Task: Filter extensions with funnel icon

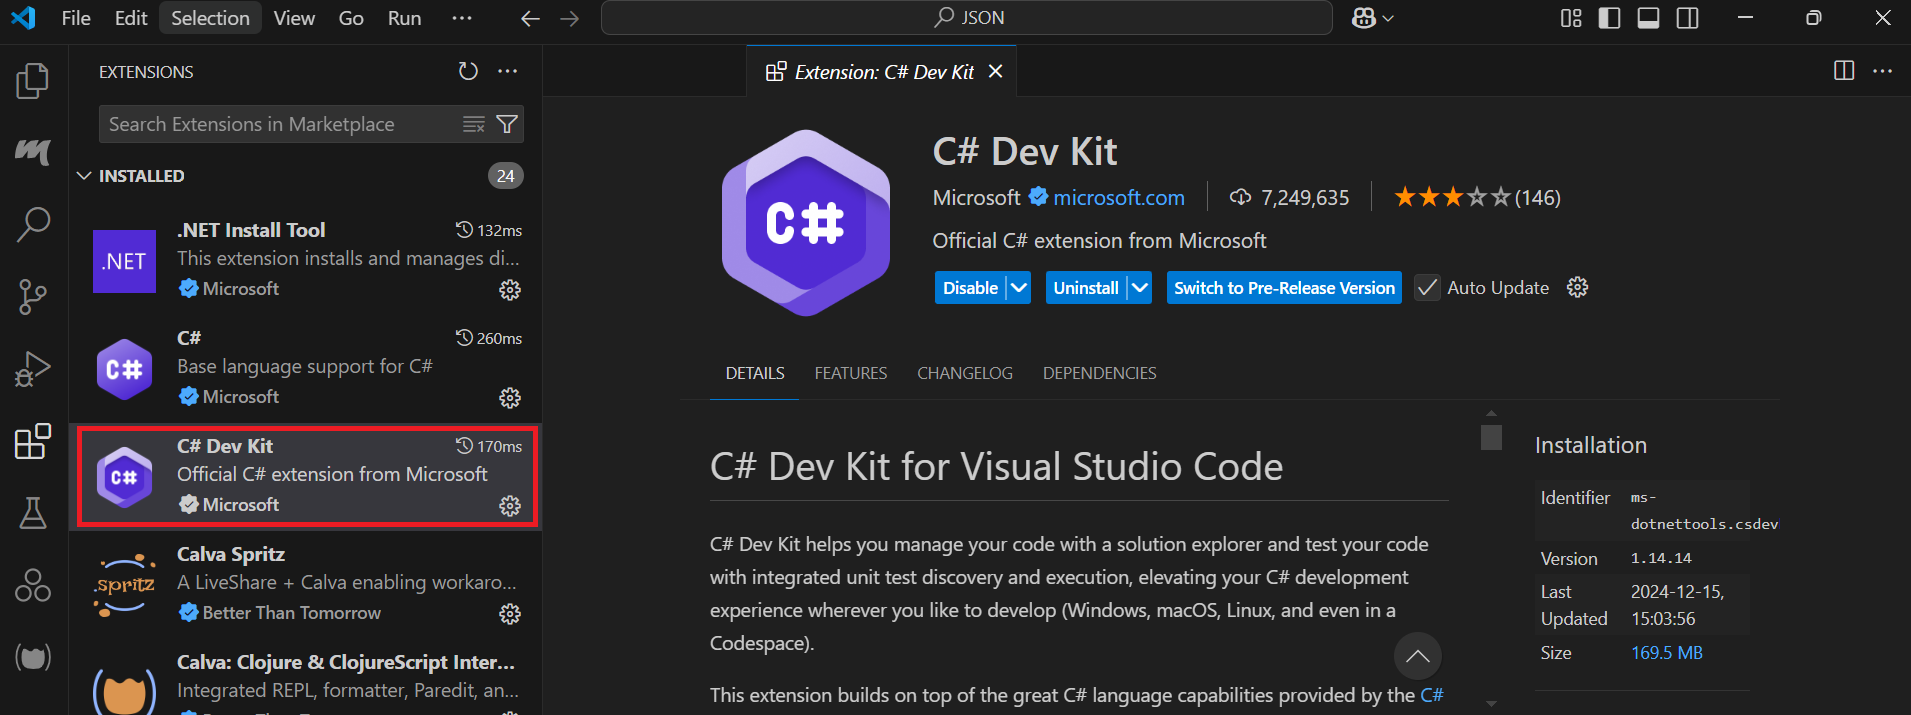Action: (507, 124)
